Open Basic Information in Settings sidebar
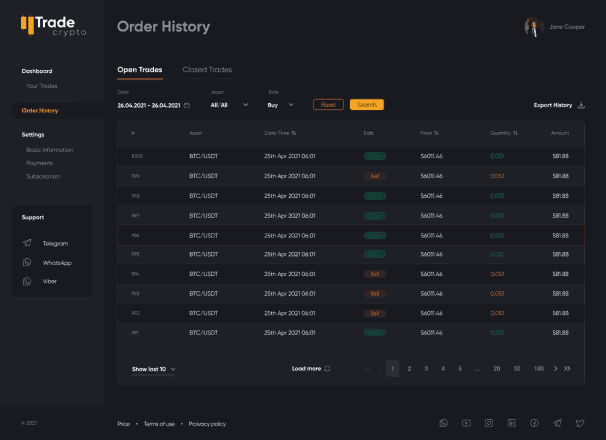Screen dimensions: 606x440 pyautogui.click(x=49, y=150)
